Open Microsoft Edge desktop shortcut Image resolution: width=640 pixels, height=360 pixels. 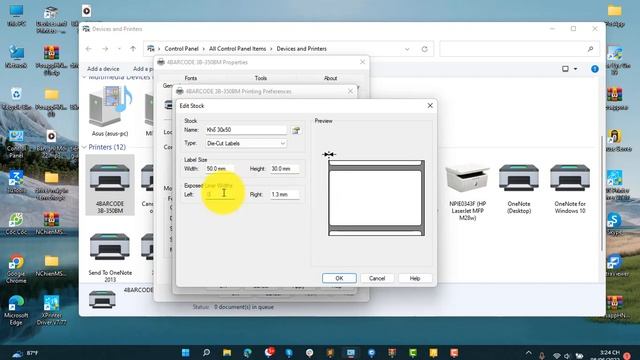[x=16, y=310]
